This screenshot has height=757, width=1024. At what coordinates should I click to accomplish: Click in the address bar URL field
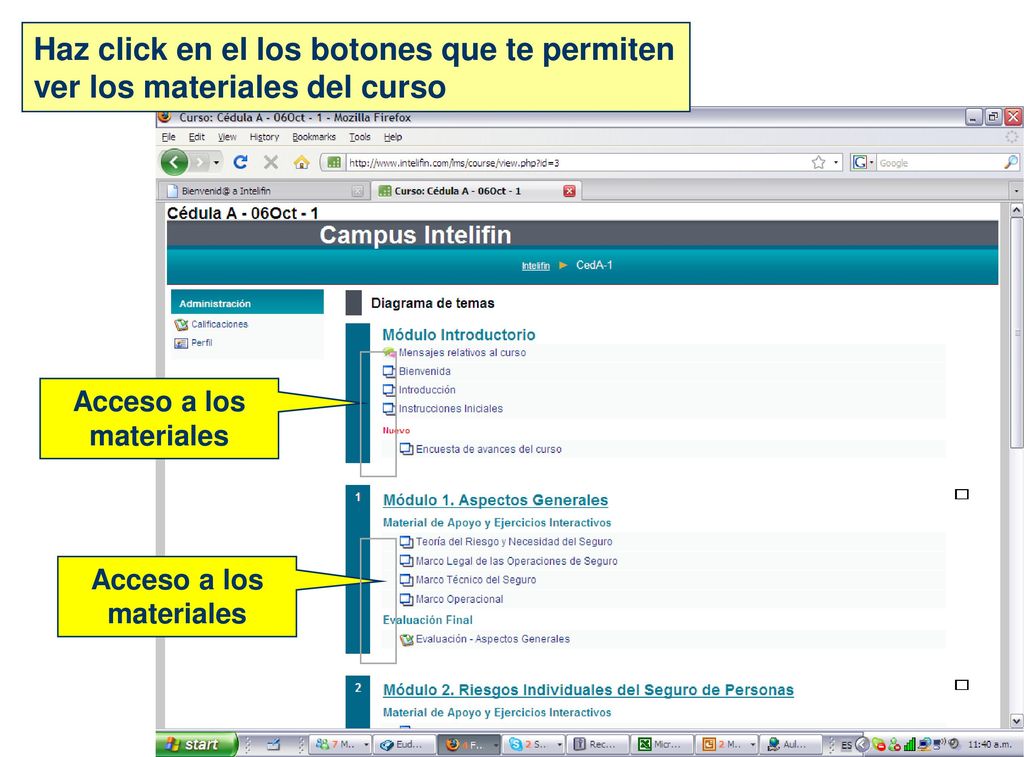tap(576, 163)
